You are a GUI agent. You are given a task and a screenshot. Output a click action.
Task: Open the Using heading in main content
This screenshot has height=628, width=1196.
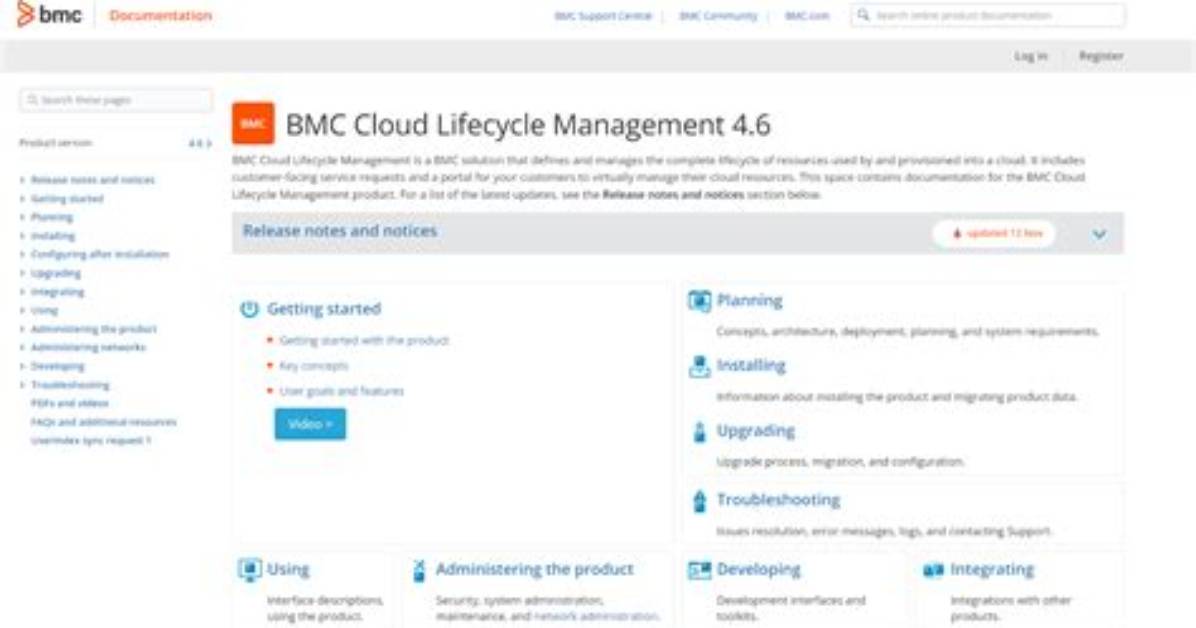tap(288, 569)
